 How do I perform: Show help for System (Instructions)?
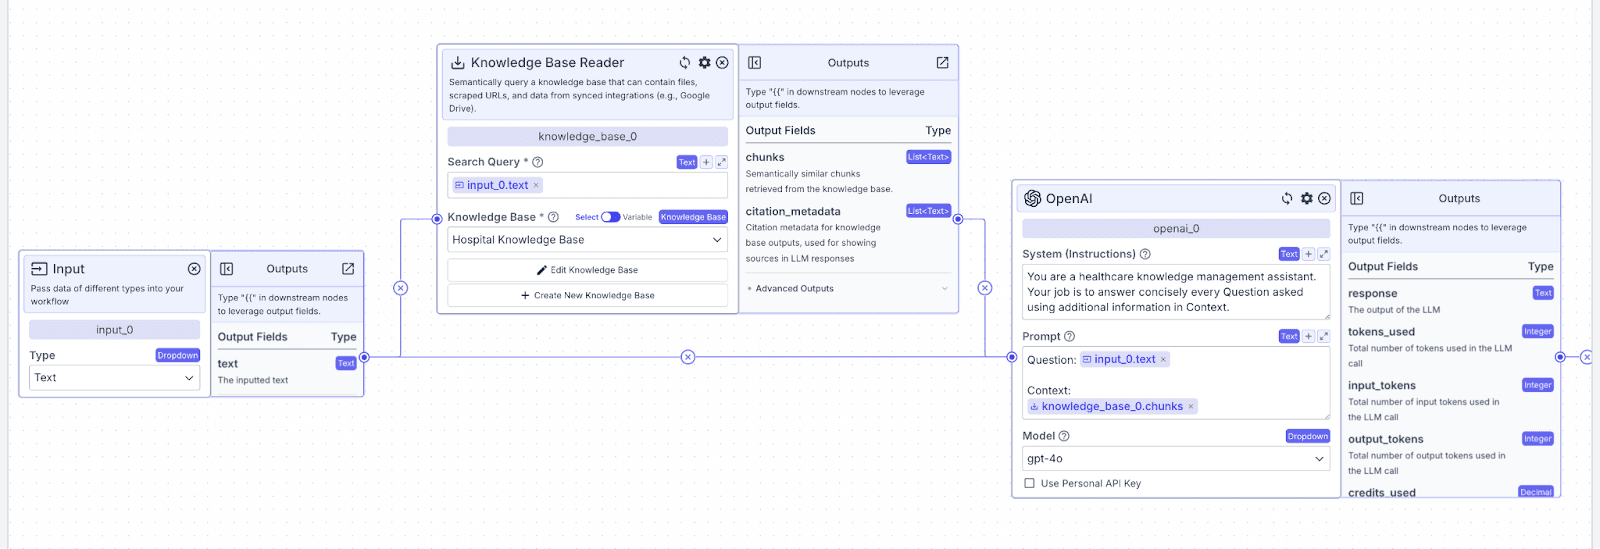1145,254
